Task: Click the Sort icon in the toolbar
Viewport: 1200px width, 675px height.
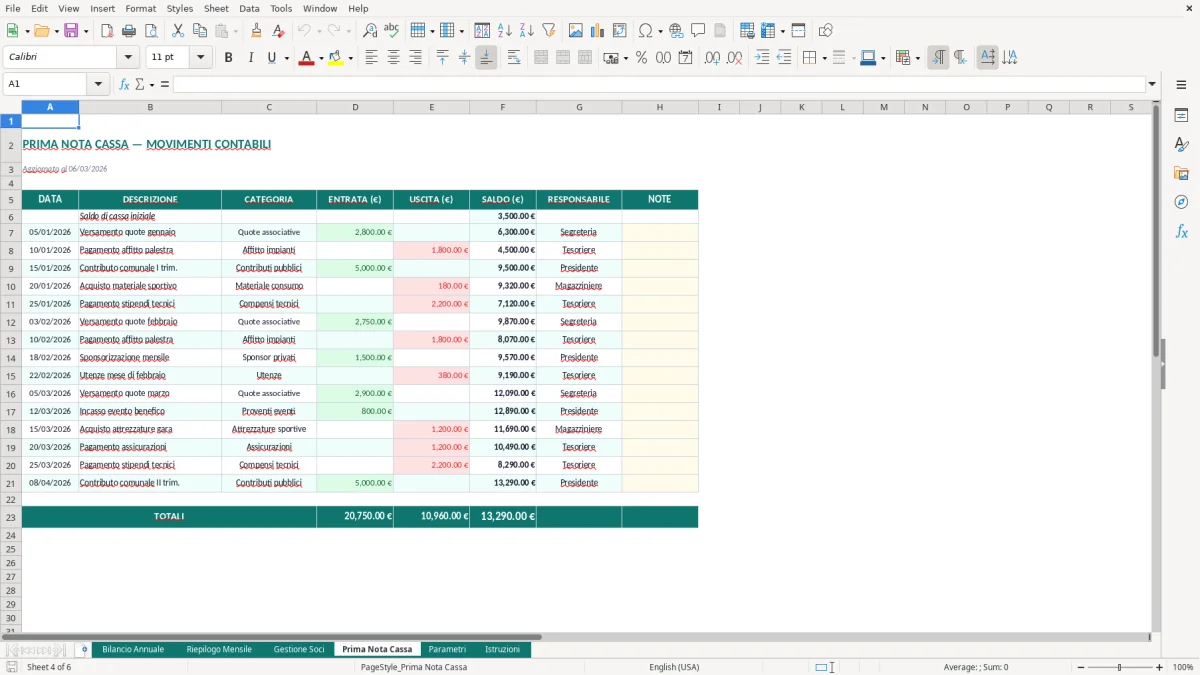Action: tap(482, 31)
